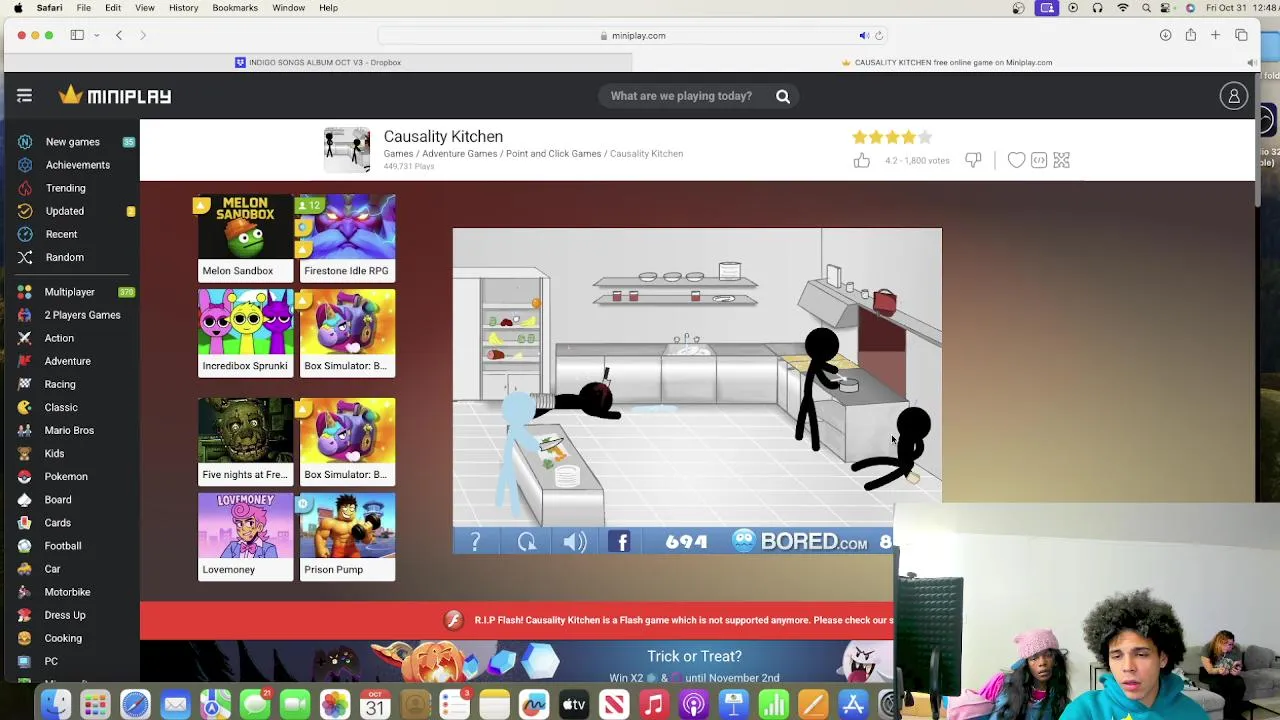Open Launchpad from the Dock
This screenshot has height=720, width=1280.
coord(95,705)
